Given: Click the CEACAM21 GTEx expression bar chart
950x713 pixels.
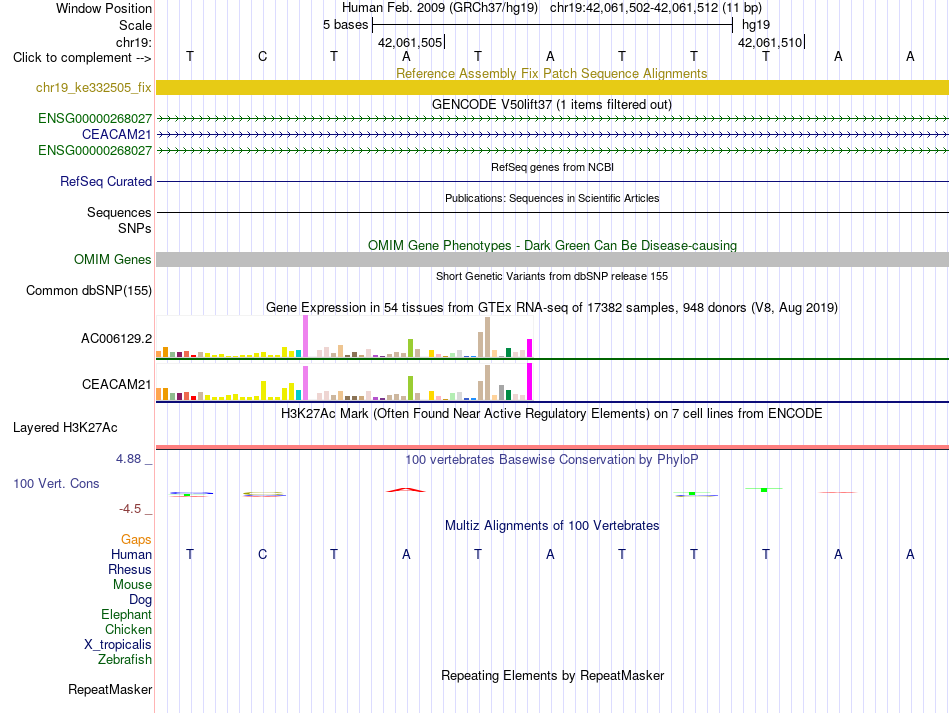Looking at the screenshot, I should click(344, 382).
